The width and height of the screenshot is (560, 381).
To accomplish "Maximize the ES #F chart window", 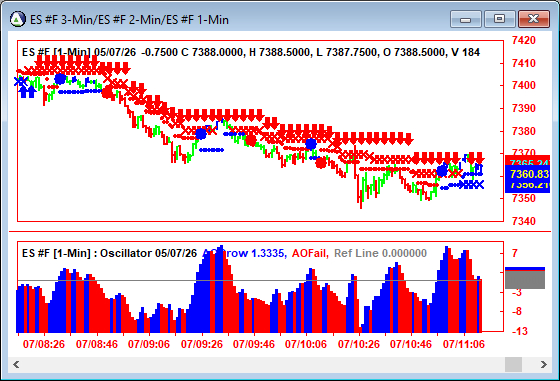I will pos(499,19).
